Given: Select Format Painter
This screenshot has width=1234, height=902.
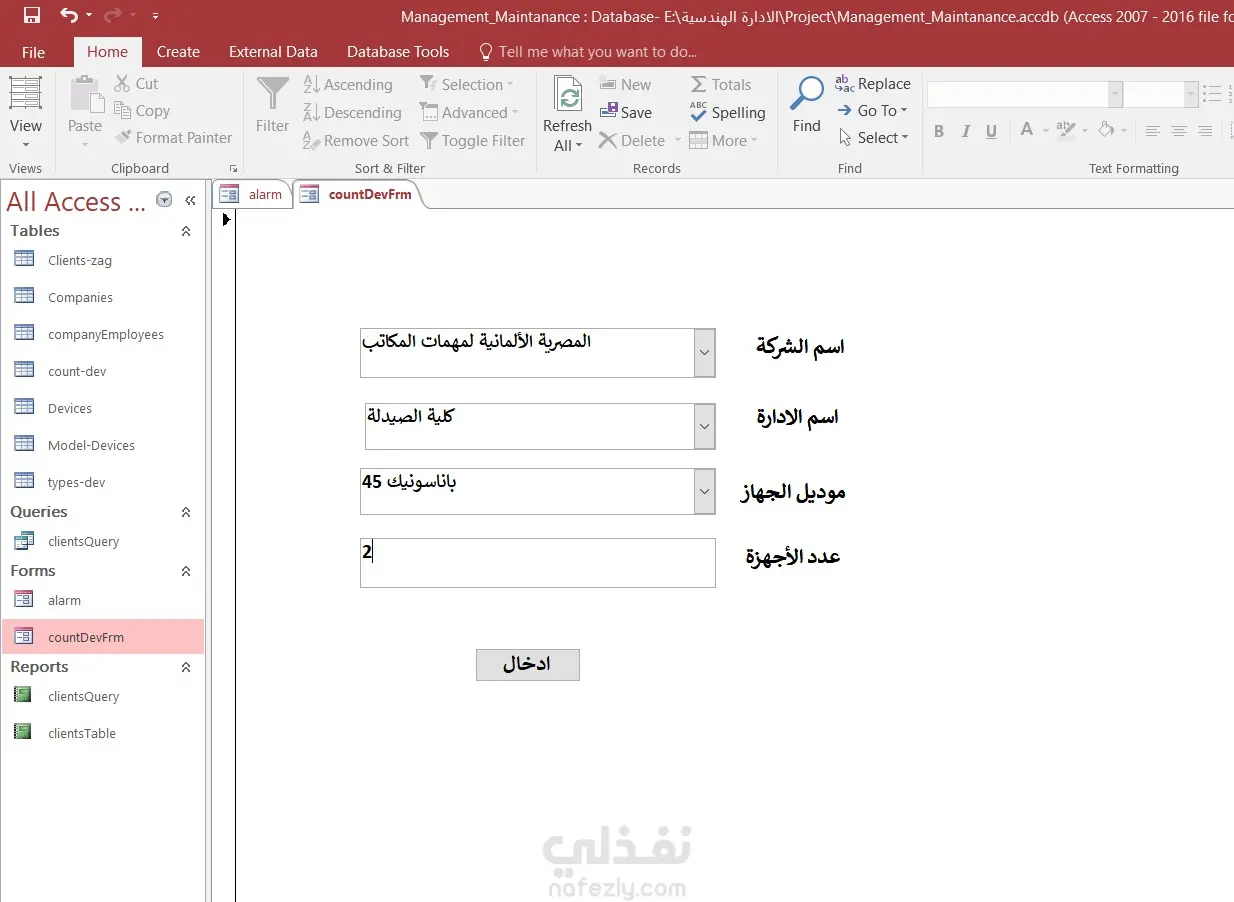Looking at the screenshot, I should (173, 138).
